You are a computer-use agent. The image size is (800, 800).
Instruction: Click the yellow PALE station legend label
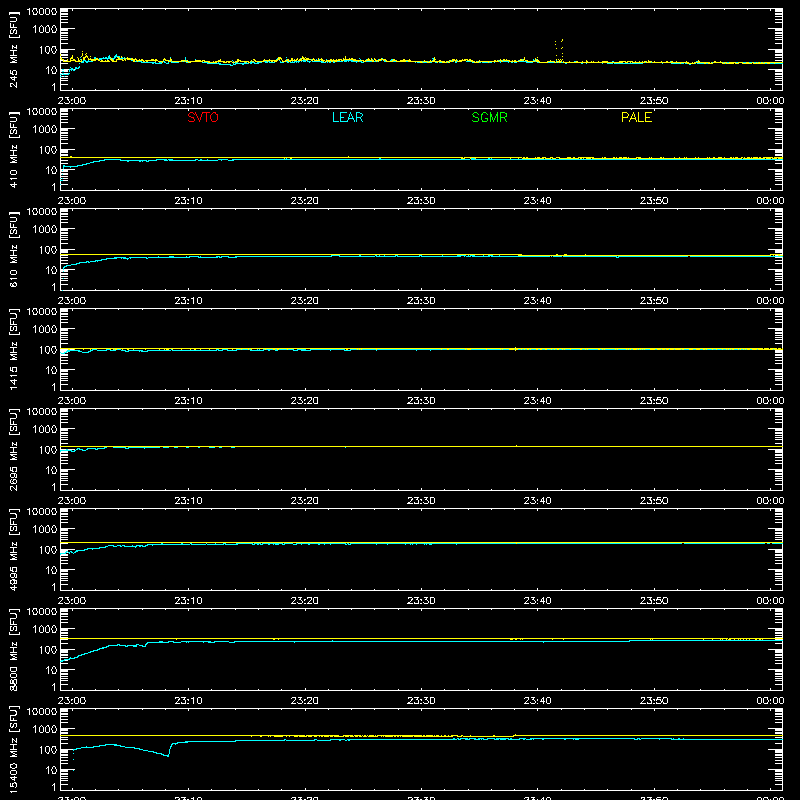[636, 117]
